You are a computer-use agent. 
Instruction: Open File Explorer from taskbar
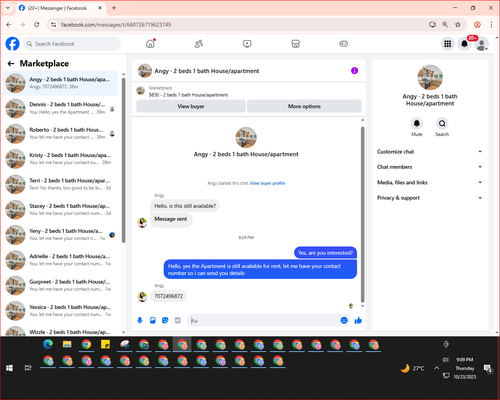click(x=67, y=344)
